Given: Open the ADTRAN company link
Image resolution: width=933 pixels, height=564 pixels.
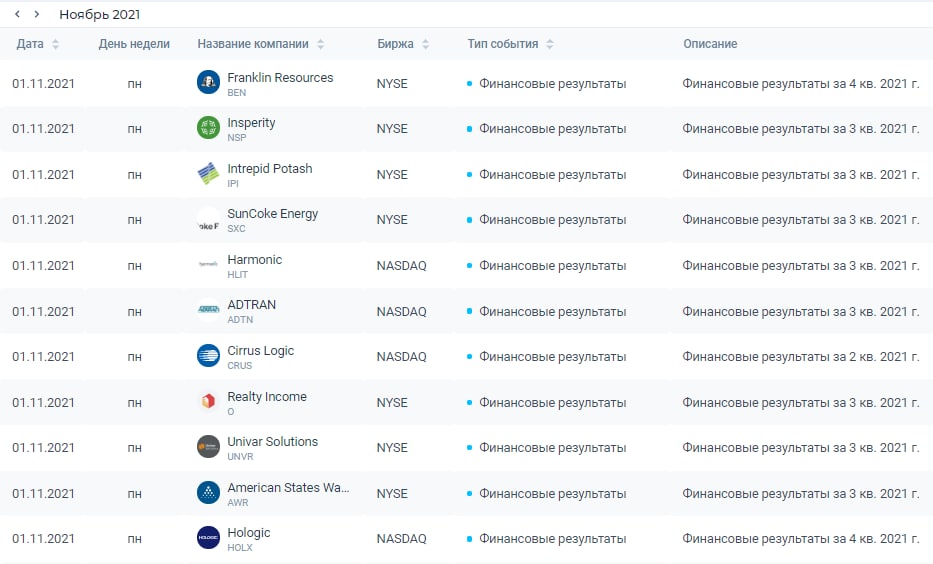Looking at the screenshot, I should pyautogui.click(x=252, y=305).
